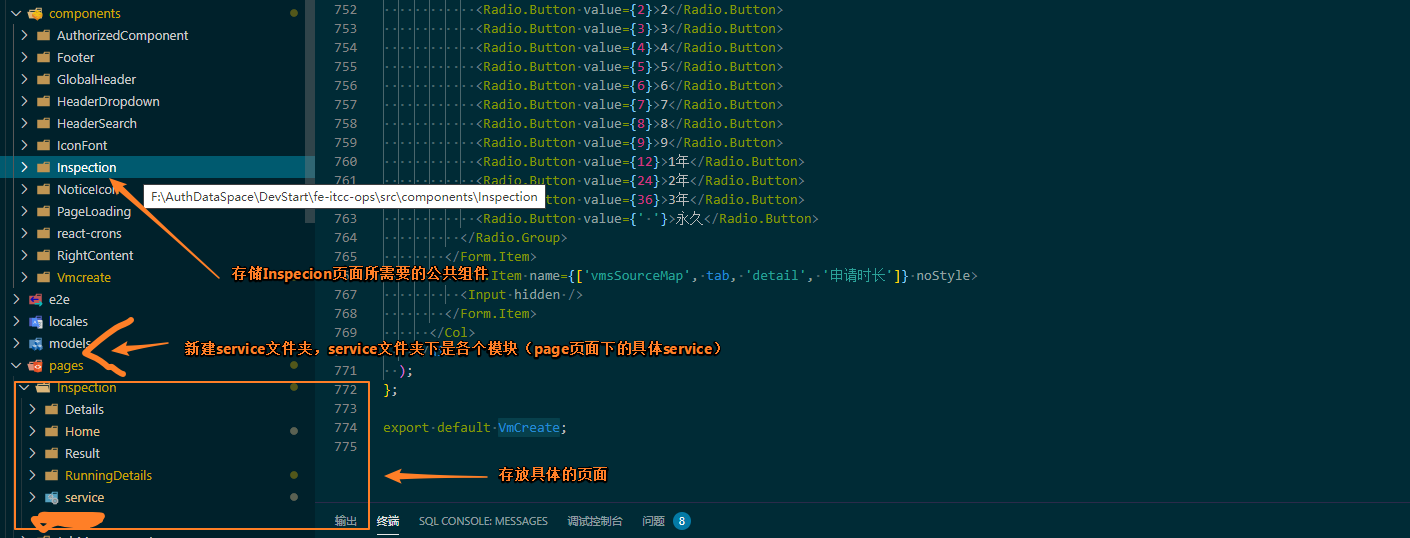This screenshot has width=1410, height=538.
Task: Click line number 752 in gutter
Action: [x=344, y=9]
